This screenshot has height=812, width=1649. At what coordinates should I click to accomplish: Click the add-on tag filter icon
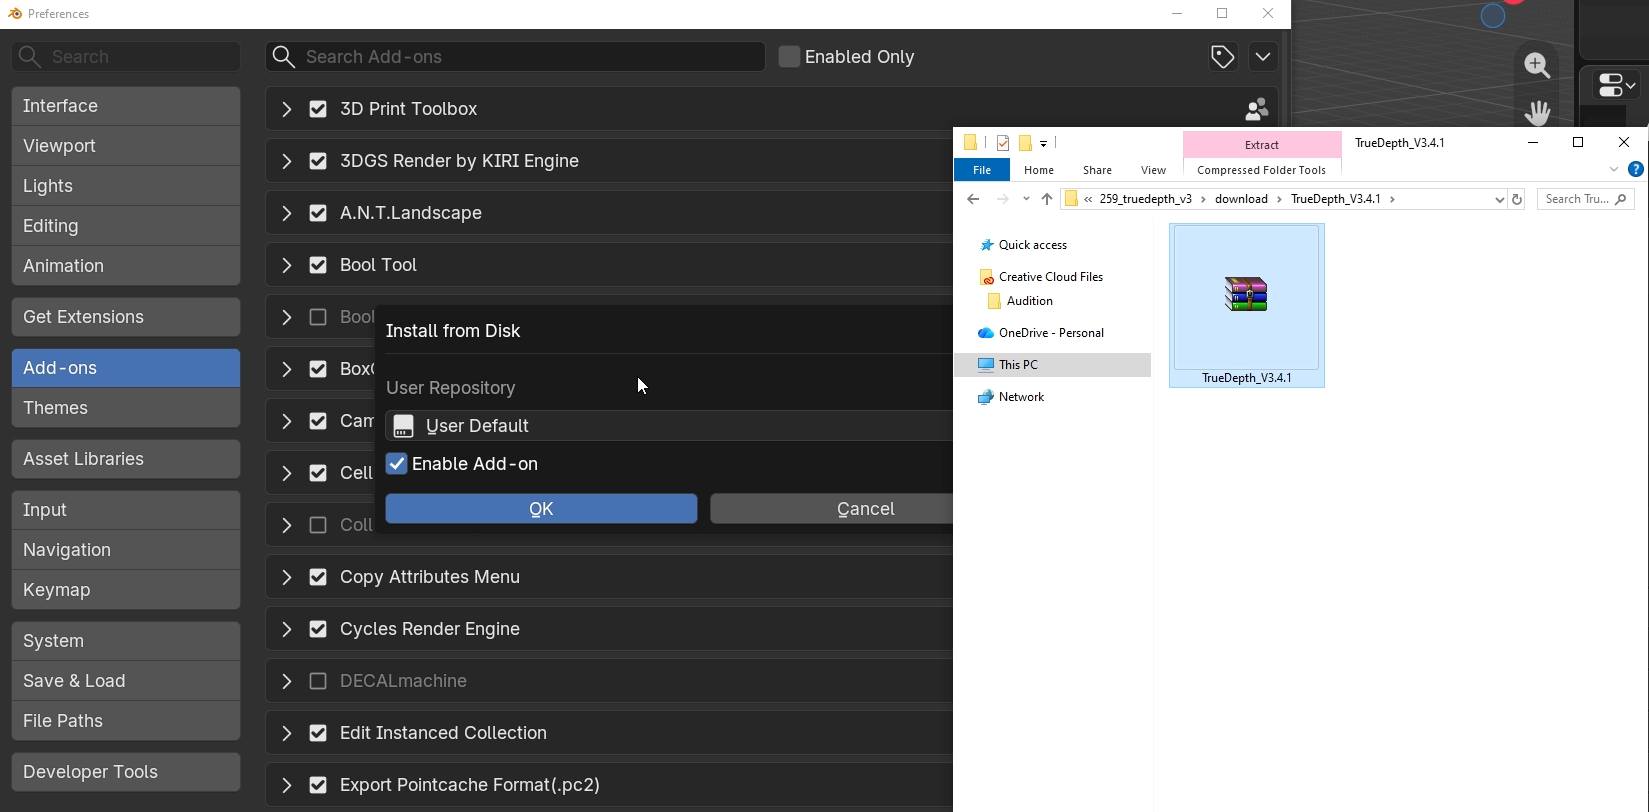click(1222, 57)
